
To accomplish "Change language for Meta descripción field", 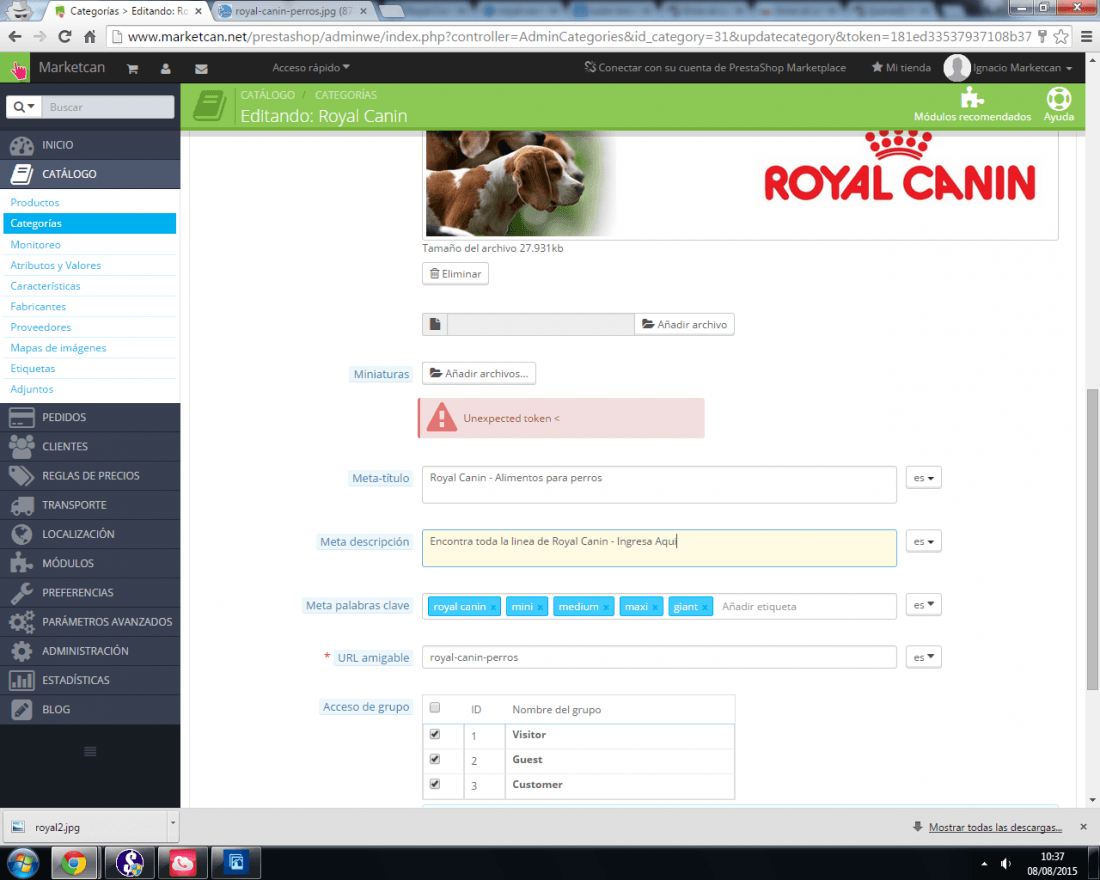I will 923,542.
